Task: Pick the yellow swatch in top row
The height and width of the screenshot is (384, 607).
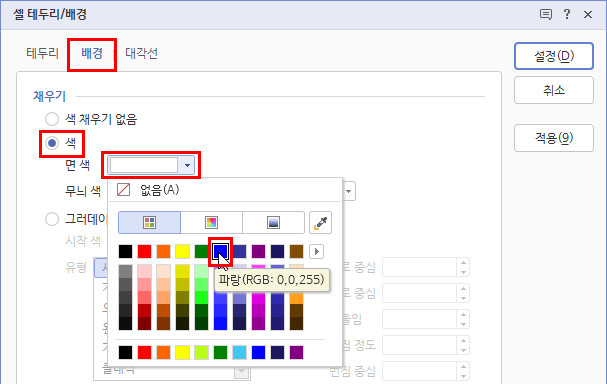Action: tap(182, 252)
